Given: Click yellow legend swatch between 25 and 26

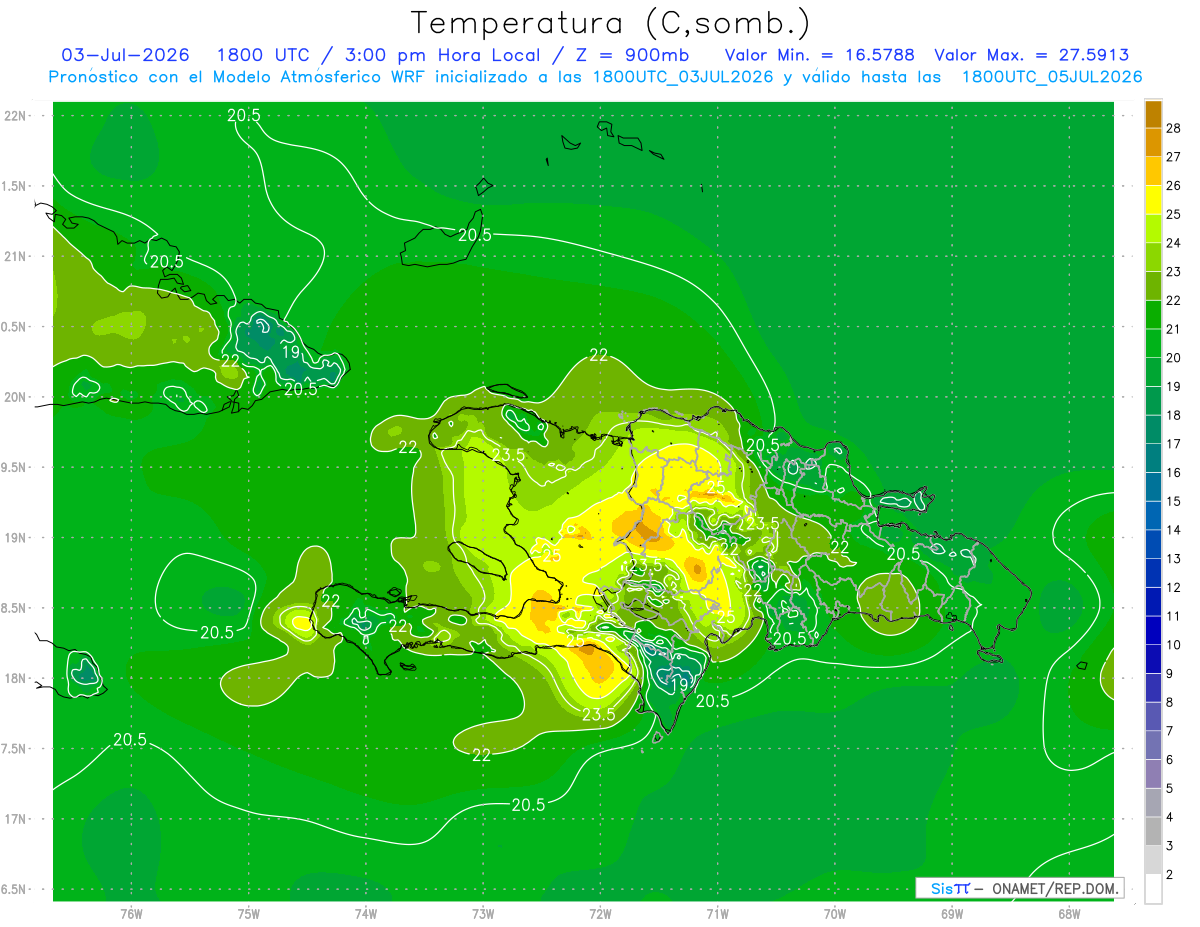Looking at the screenshot, I should (x=1153, y=199).
